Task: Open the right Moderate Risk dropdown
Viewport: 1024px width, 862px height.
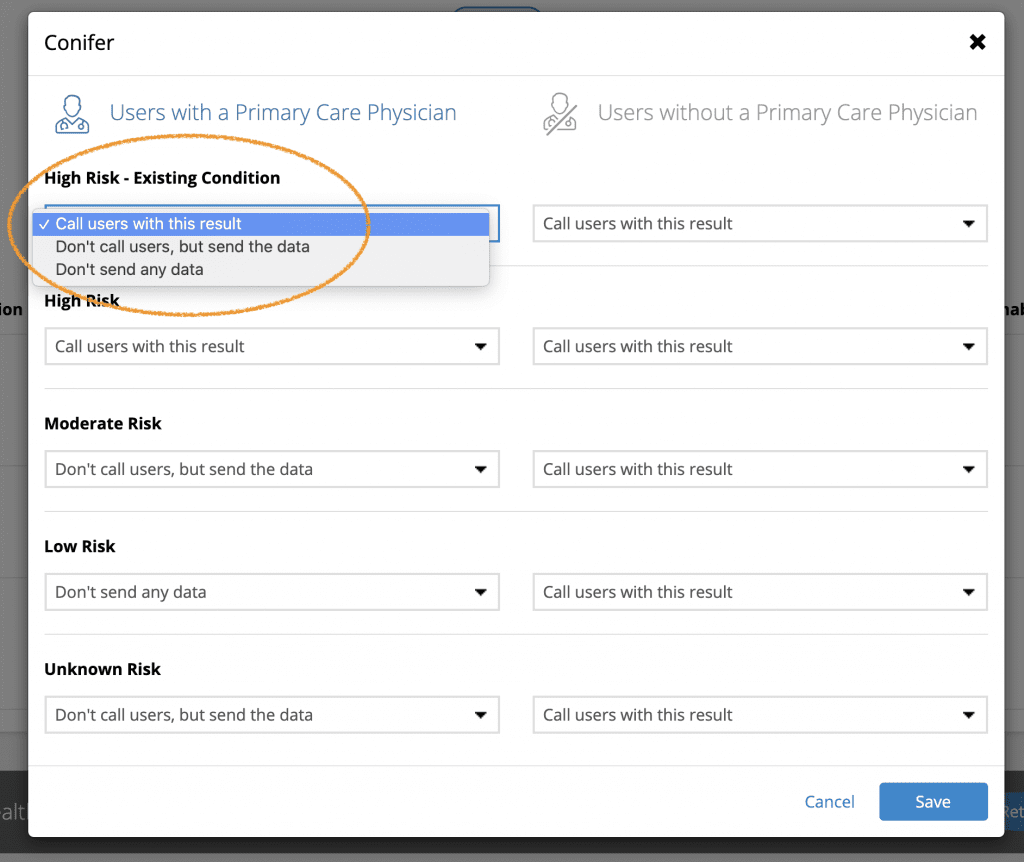Action: point(760,469)
